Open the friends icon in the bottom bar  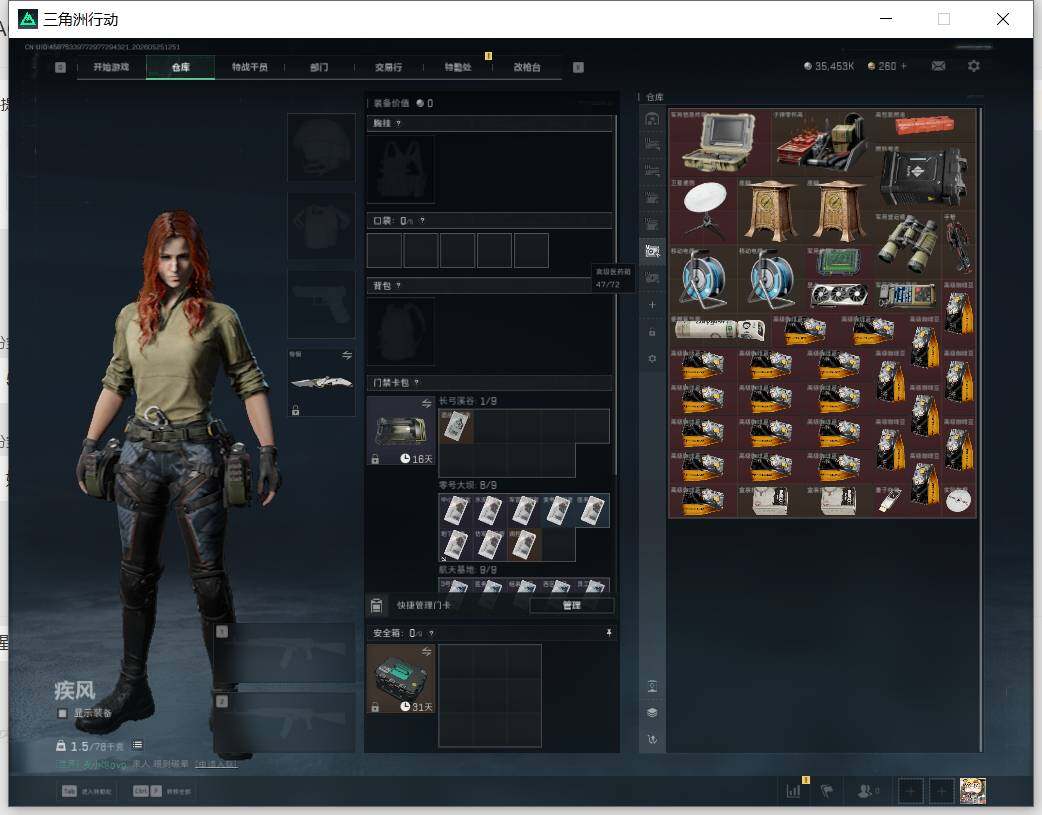coord(867,791)
